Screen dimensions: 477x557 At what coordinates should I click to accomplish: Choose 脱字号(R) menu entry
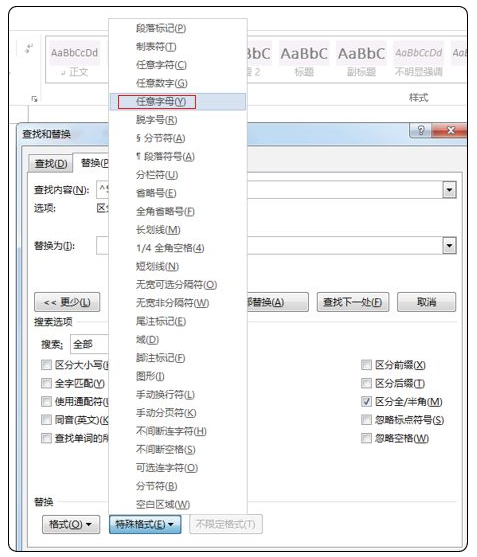point(178,120)
